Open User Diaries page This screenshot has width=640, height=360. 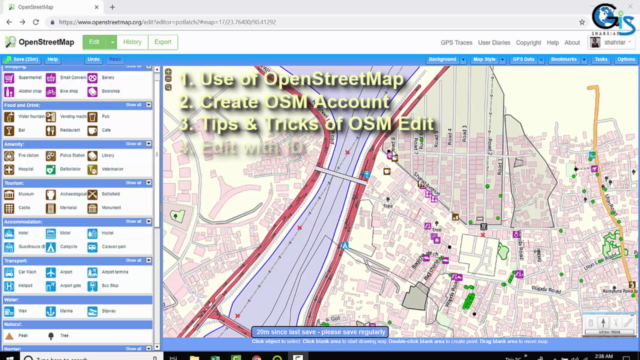tap(494, 42)
